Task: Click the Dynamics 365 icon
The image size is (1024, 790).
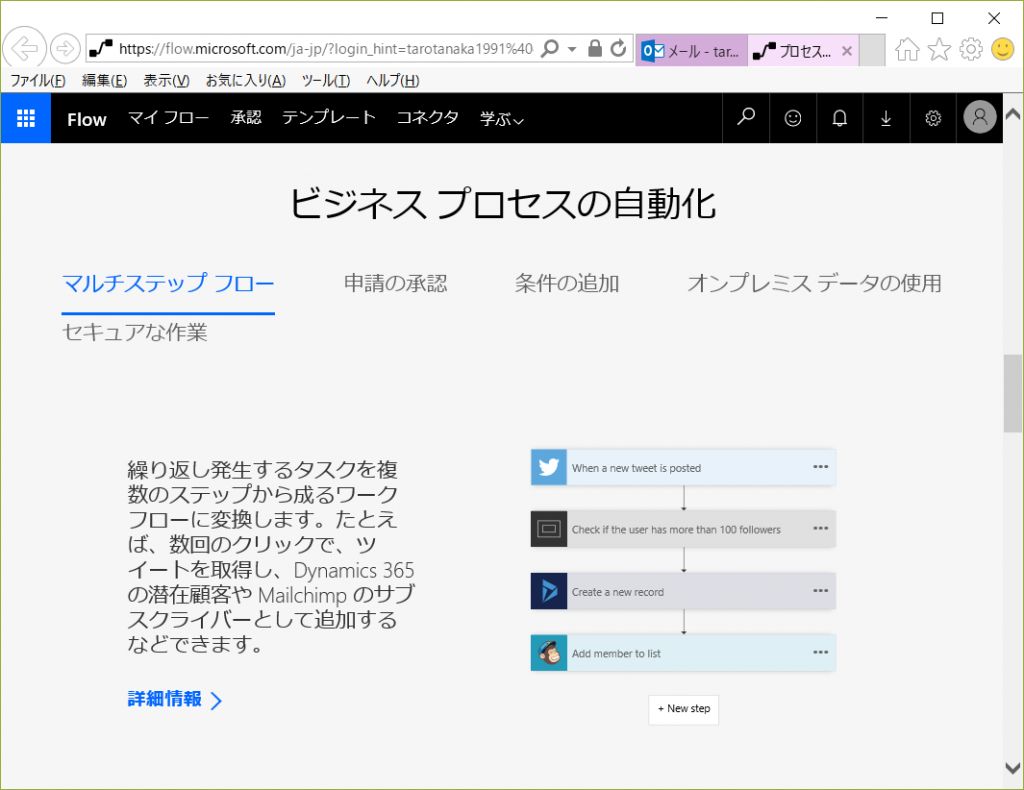Action: coord(549,591)
